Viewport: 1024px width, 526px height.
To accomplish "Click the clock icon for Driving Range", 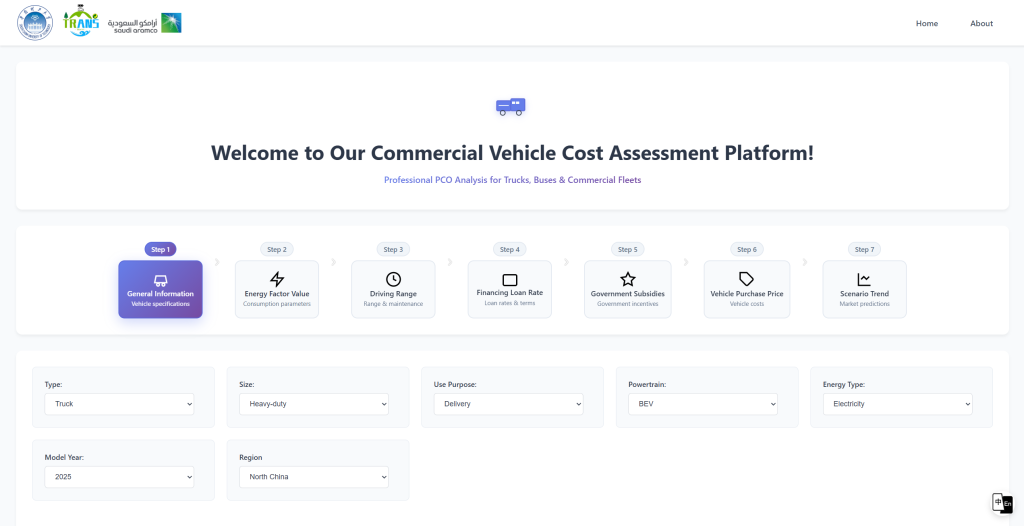I will click(393, 279).
